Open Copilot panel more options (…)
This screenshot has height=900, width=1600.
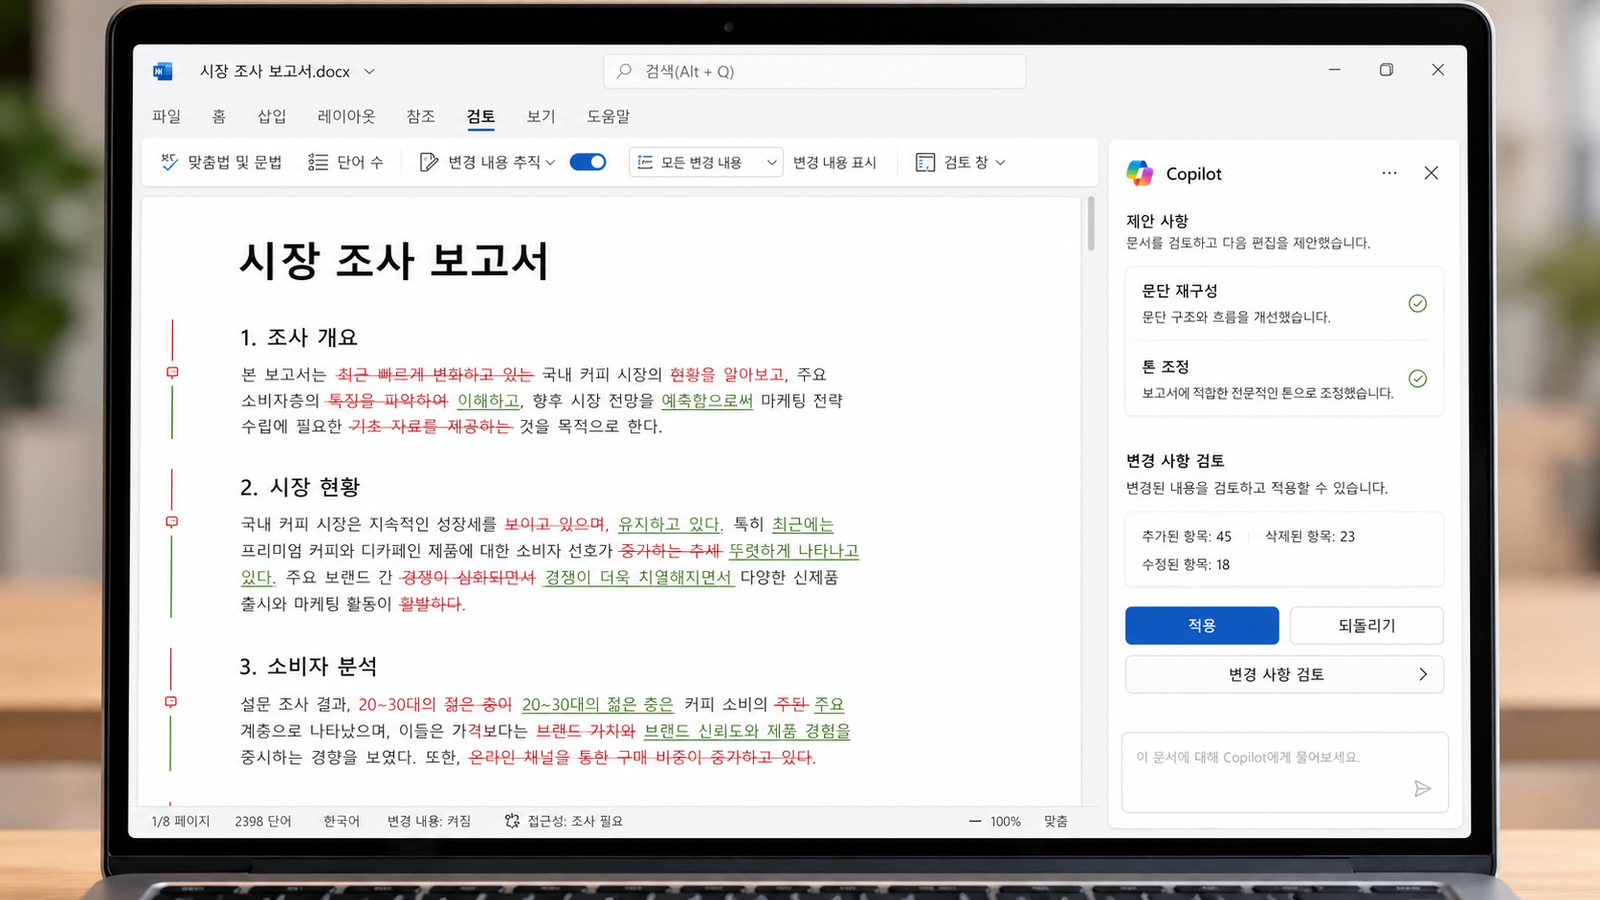coord(1389,173)
